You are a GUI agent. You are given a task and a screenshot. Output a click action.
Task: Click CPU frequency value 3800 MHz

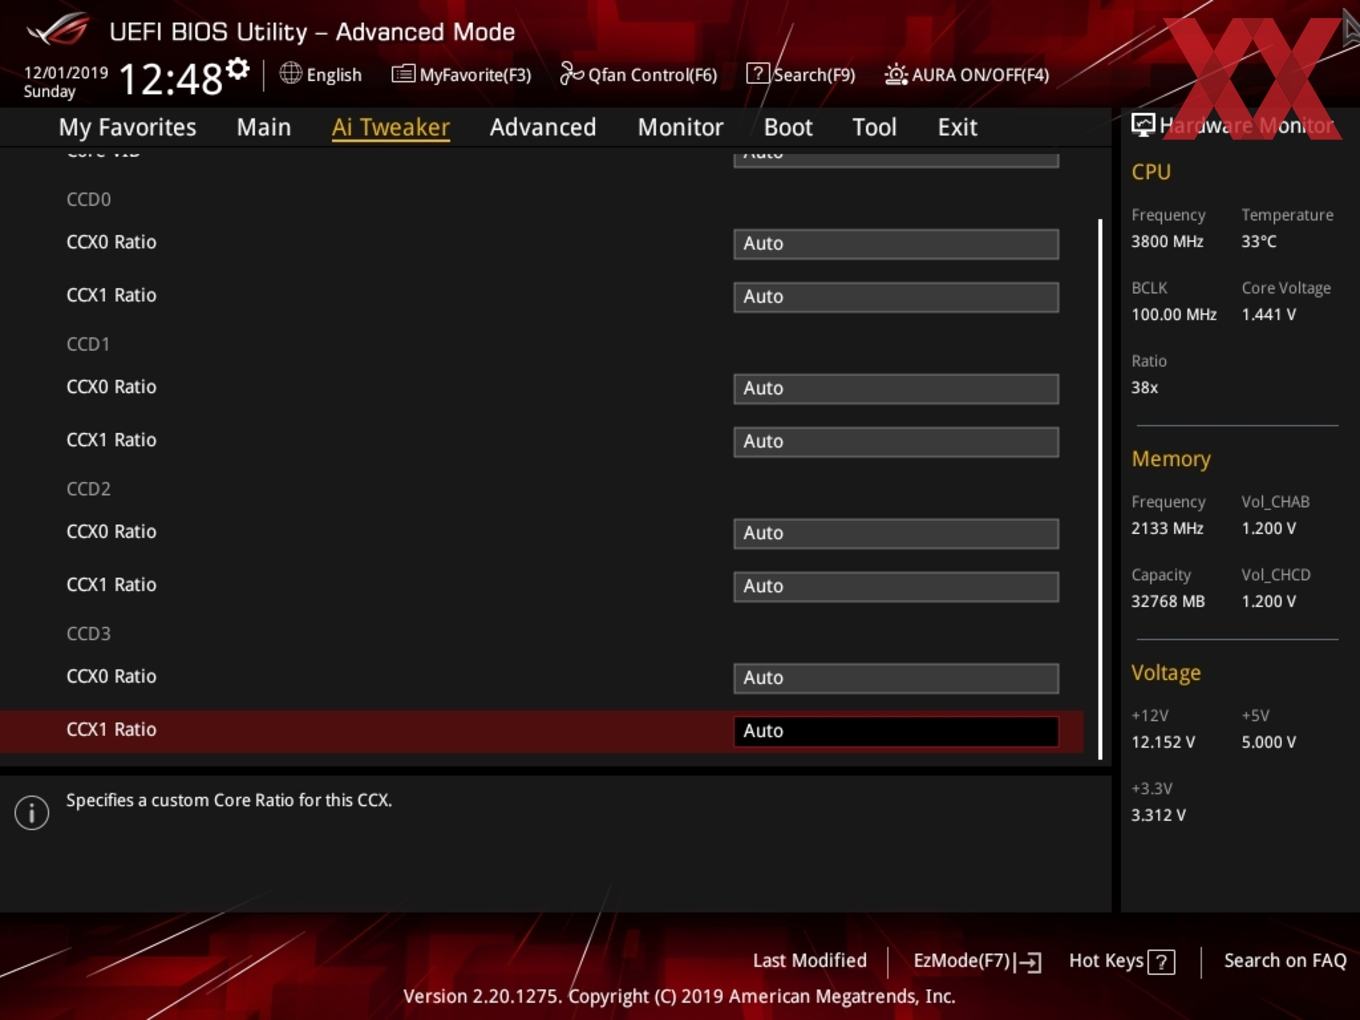[x=1167, y=241]
